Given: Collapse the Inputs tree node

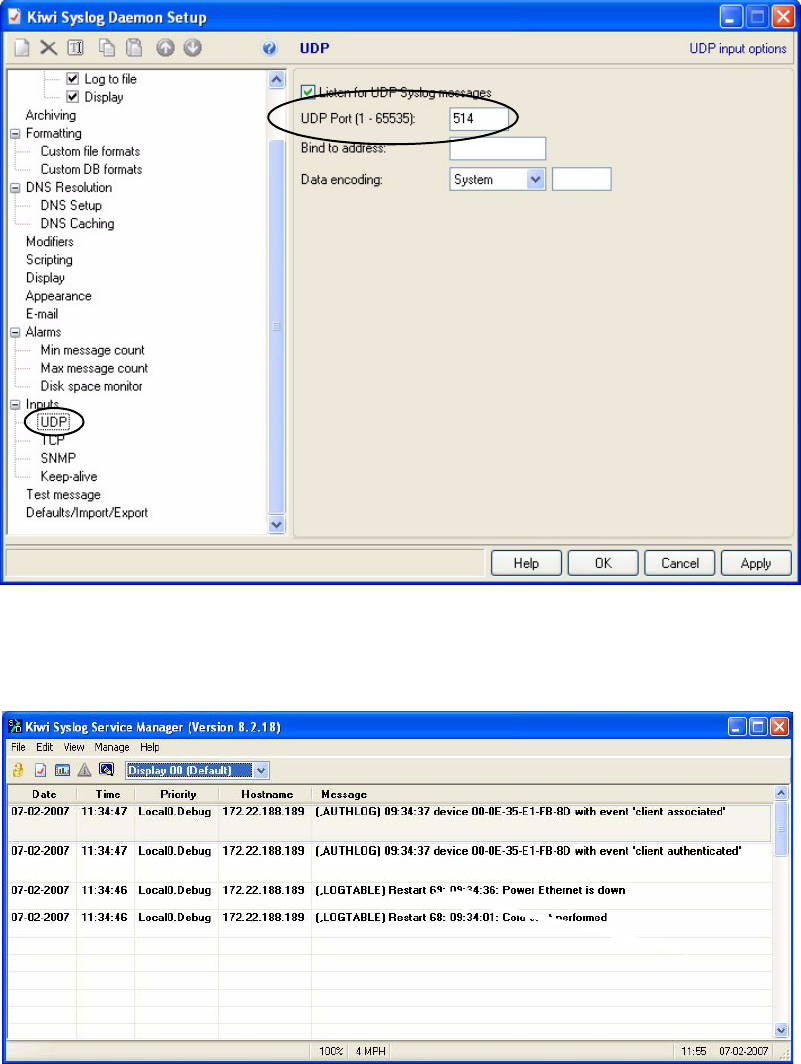Looking at the screenshot, I should tap(15, 404).
